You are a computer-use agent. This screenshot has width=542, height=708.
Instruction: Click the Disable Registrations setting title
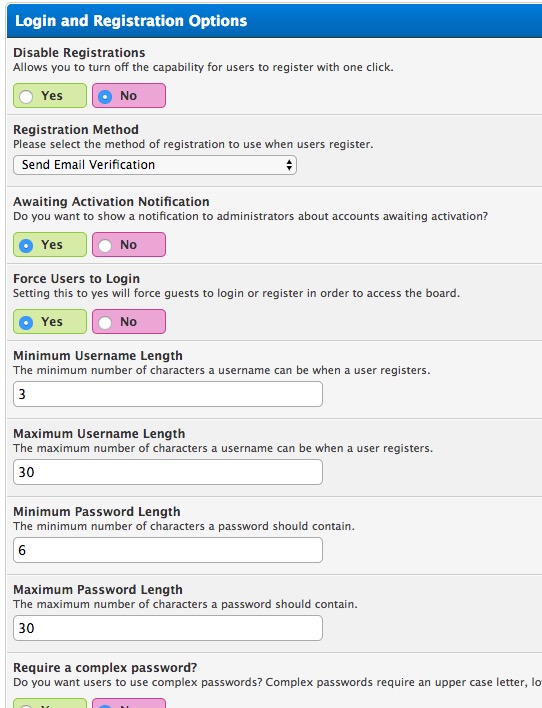(x=79, y=52)
